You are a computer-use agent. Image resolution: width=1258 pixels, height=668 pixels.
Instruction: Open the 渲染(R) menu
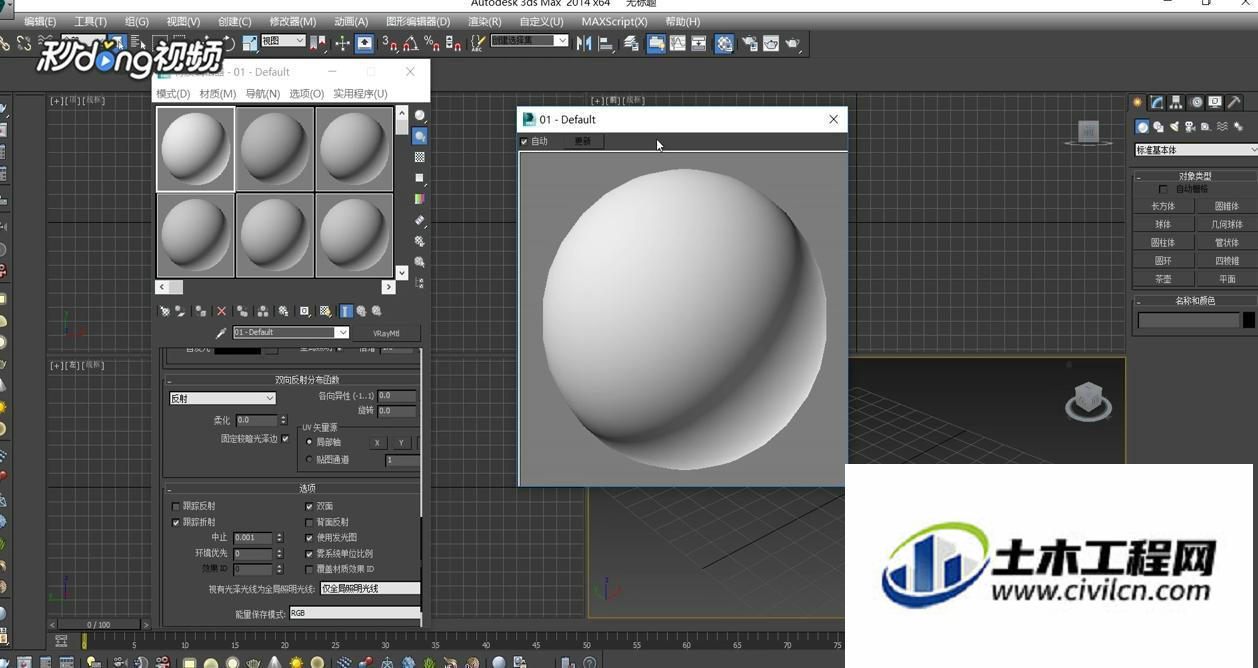pyautogui.click(x=485, y=21)
